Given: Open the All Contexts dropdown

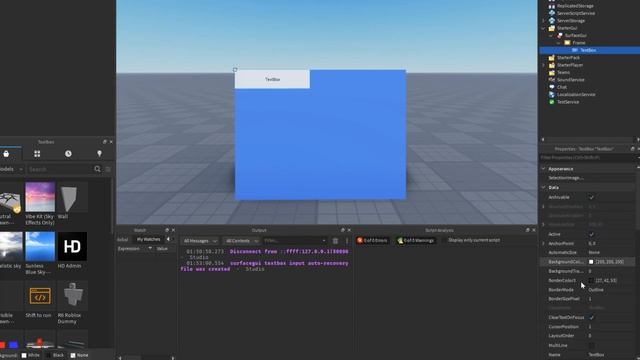Looking at the screenshot, I should (x=242, y=241).
